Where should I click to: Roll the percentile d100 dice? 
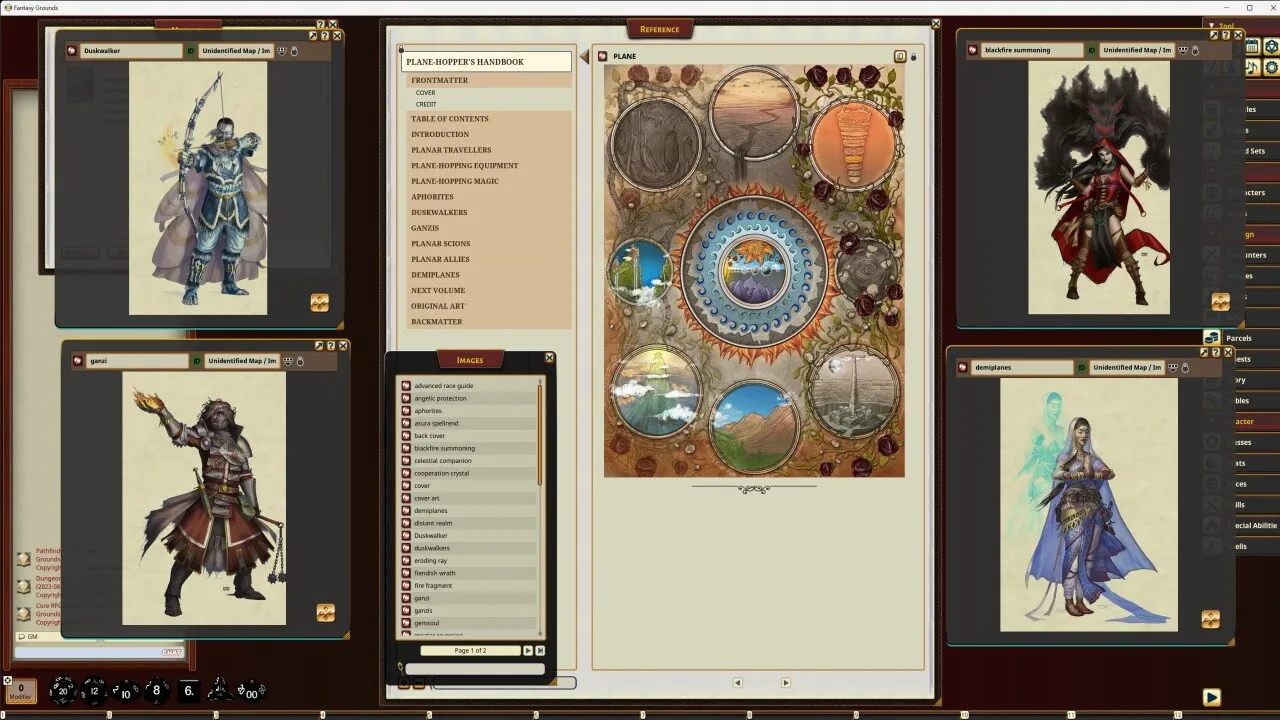click(x=250, y=690)
